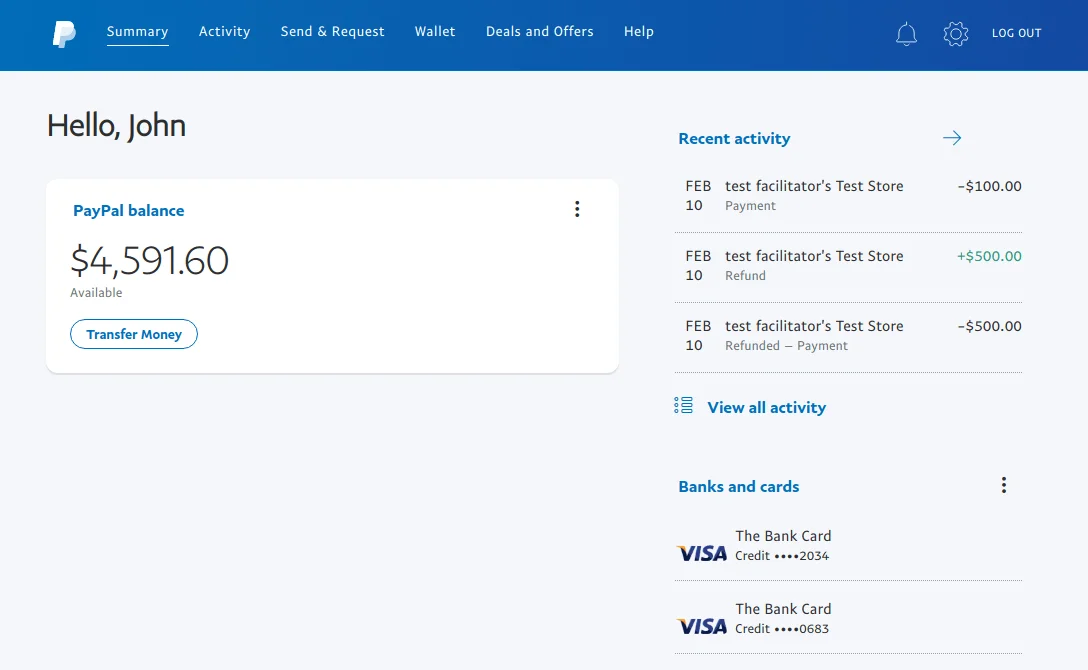Click the PayPal logo icon
The height and width of the screenshot is (670, 1088).
pos(64,34)
